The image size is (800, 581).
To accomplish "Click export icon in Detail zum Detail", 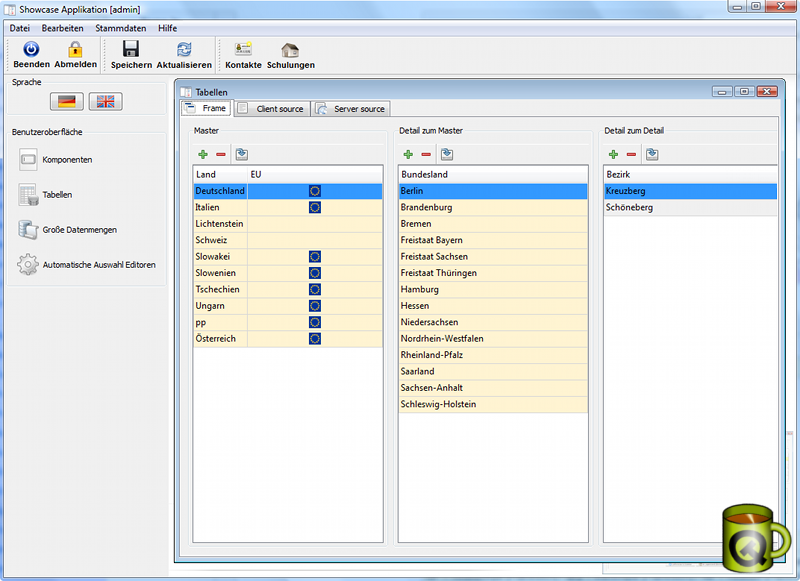I will tap(652, 154).
